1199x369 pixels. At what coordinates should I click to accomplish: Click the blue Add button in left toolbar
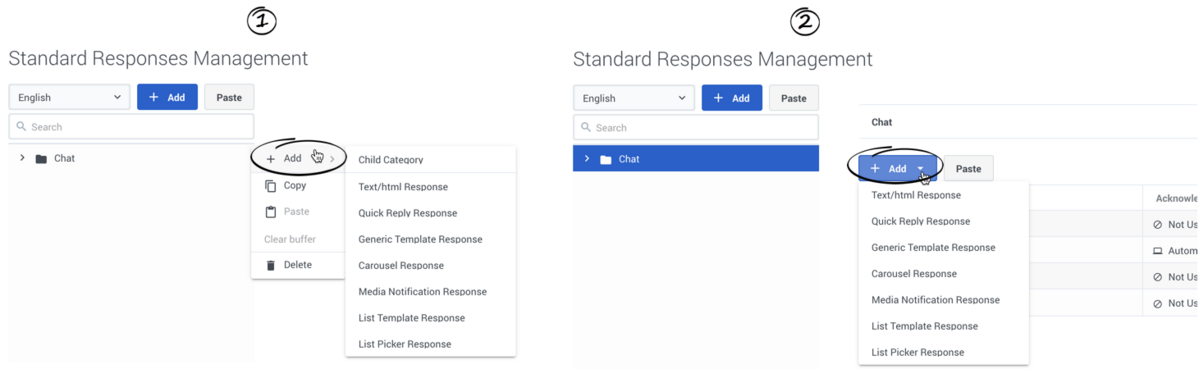pyautogui.click(x=167, y=98)
